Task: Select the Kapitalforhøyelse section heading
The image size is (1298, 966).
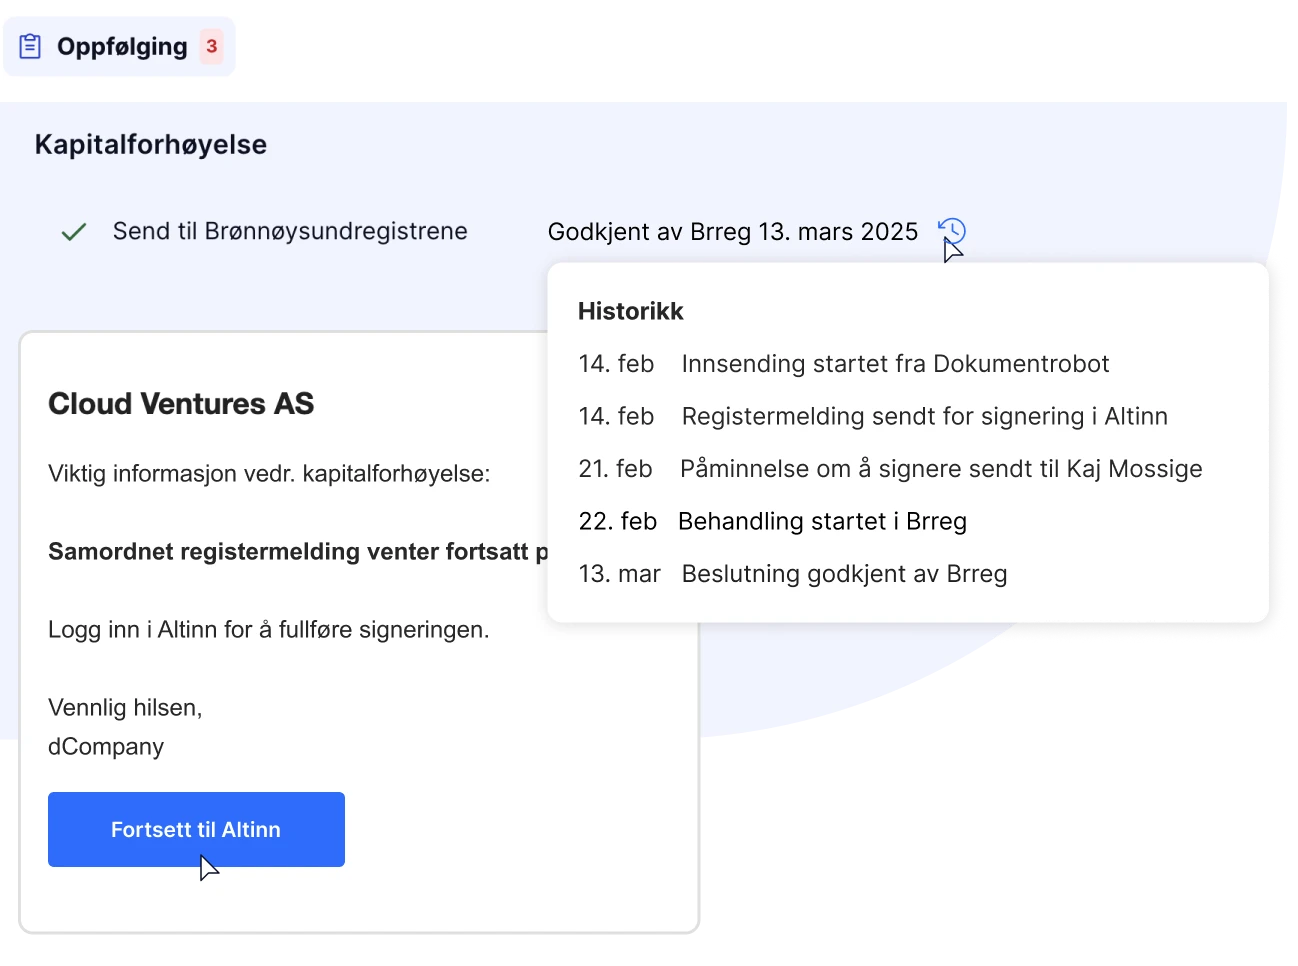Action: 151,145
